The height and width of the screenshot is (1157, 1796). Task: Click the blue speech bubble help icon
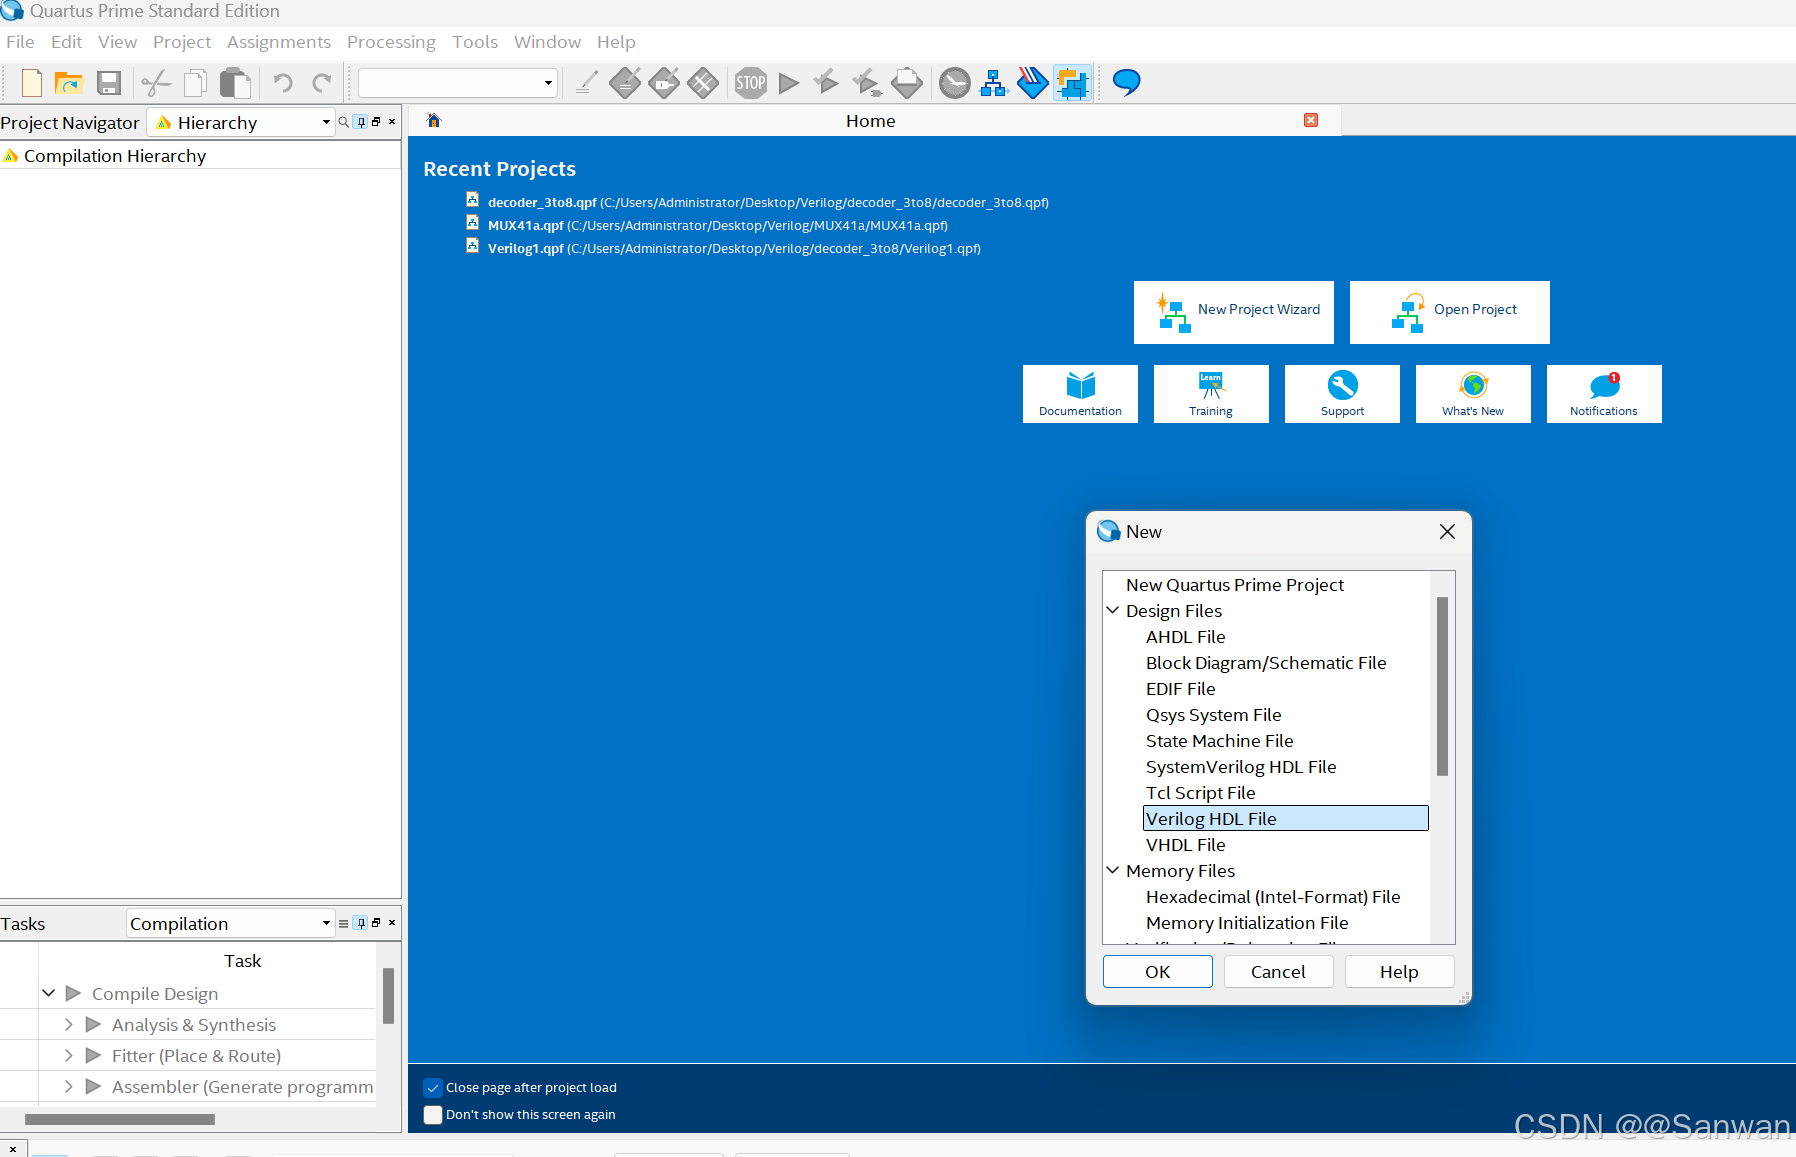1126,82
